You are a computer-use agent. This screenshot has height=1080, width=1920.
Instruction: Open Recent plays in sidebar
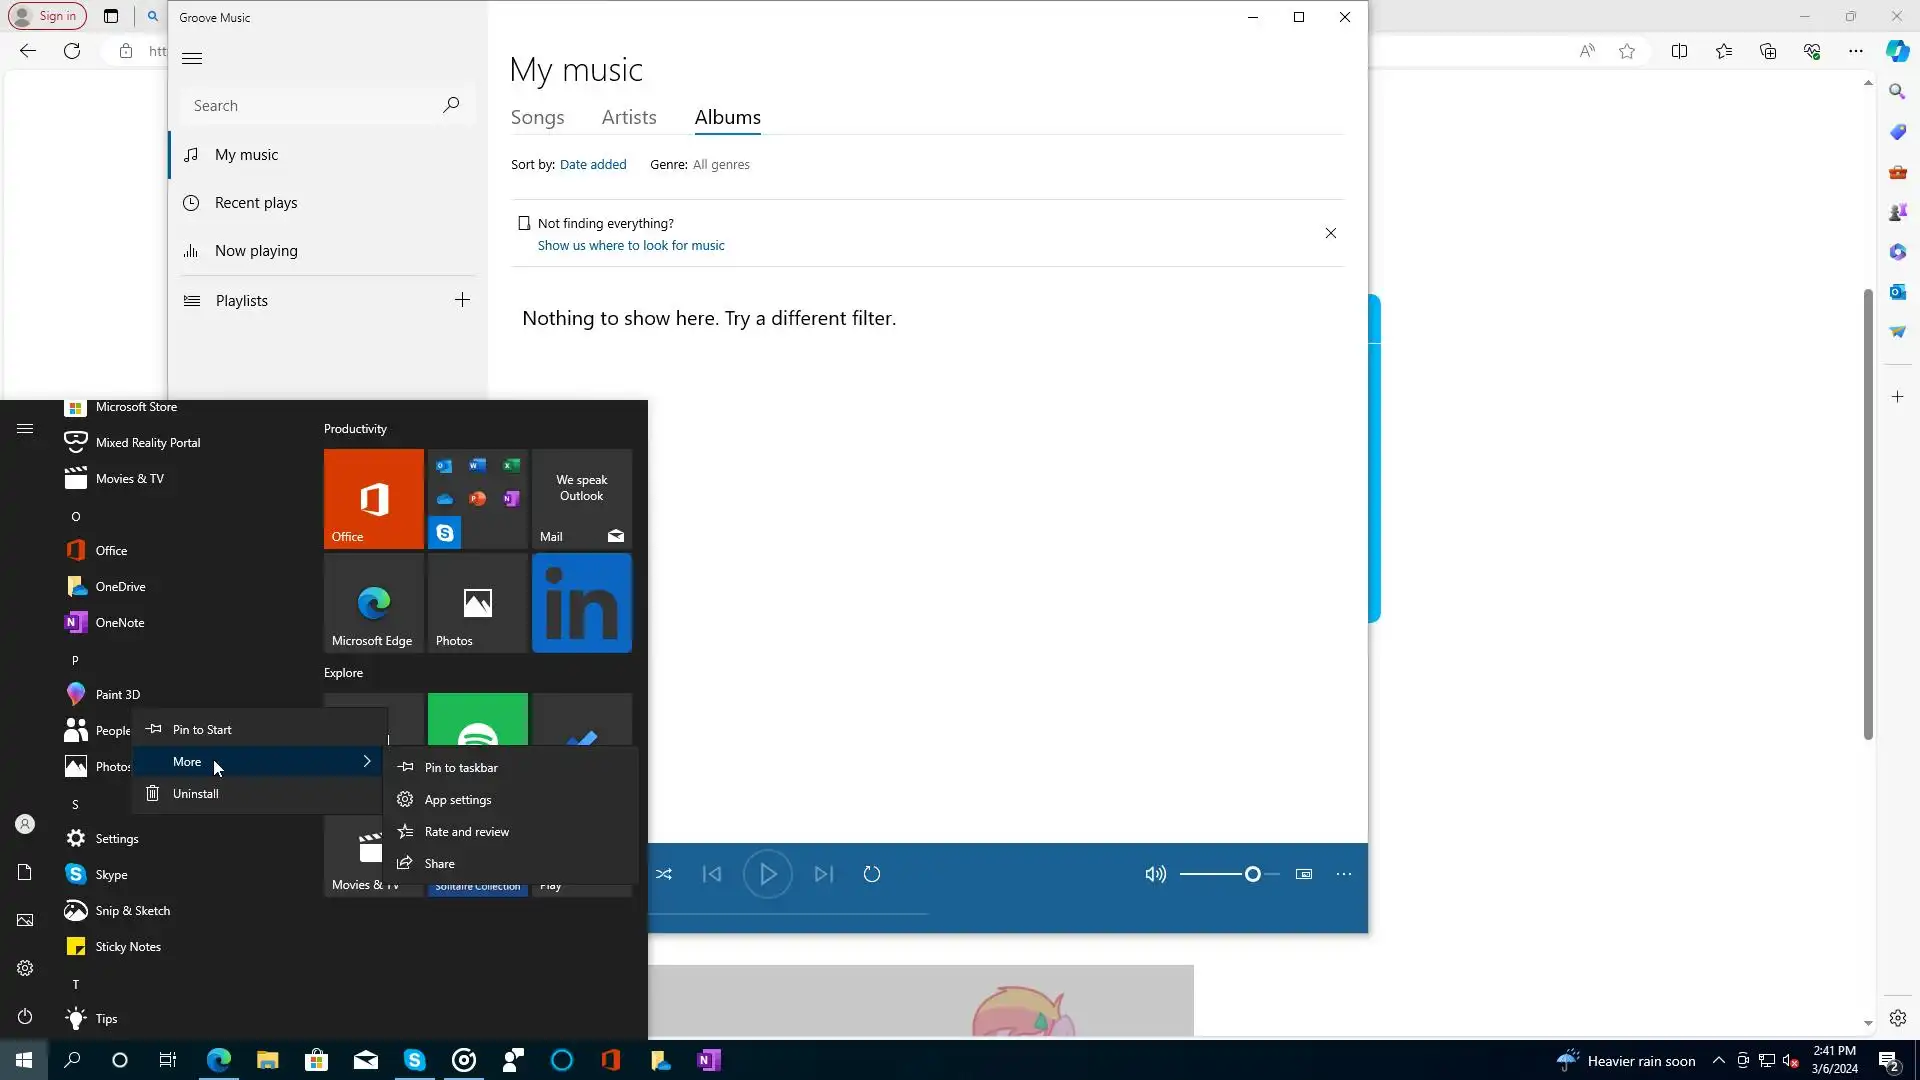[x=256, y=203]
